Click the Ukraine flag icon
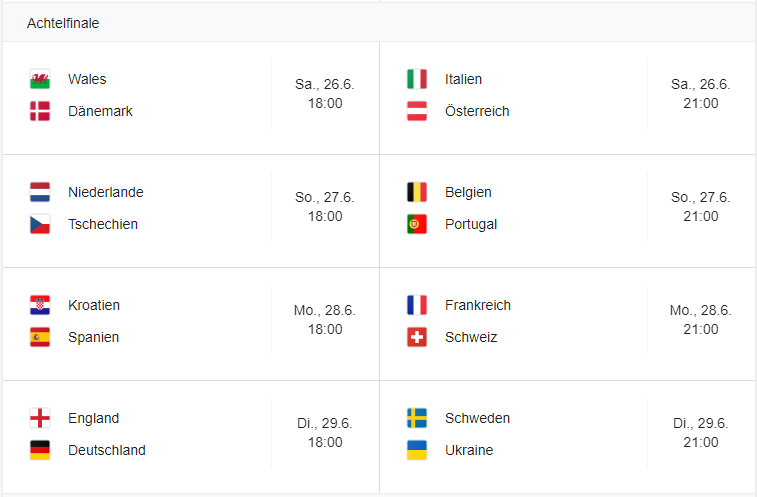Viewport: 757px width, 497px height. coord(417,450)
